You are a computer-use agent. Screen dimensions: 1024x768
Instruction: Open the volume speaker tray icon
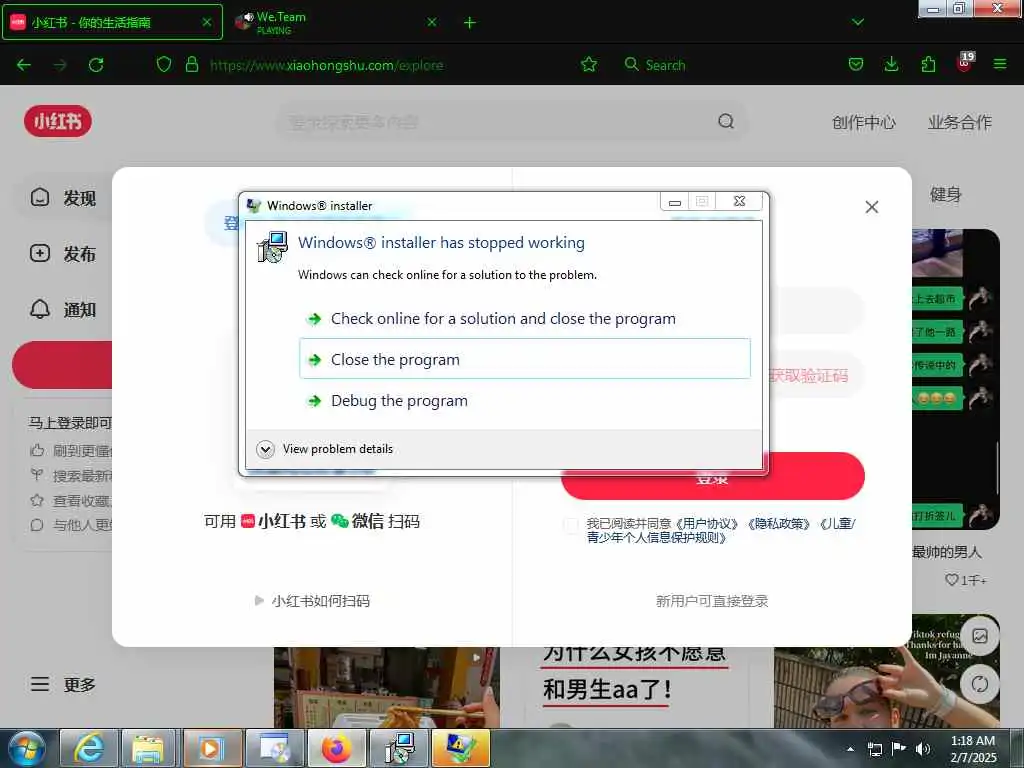[x=923, y=749]
